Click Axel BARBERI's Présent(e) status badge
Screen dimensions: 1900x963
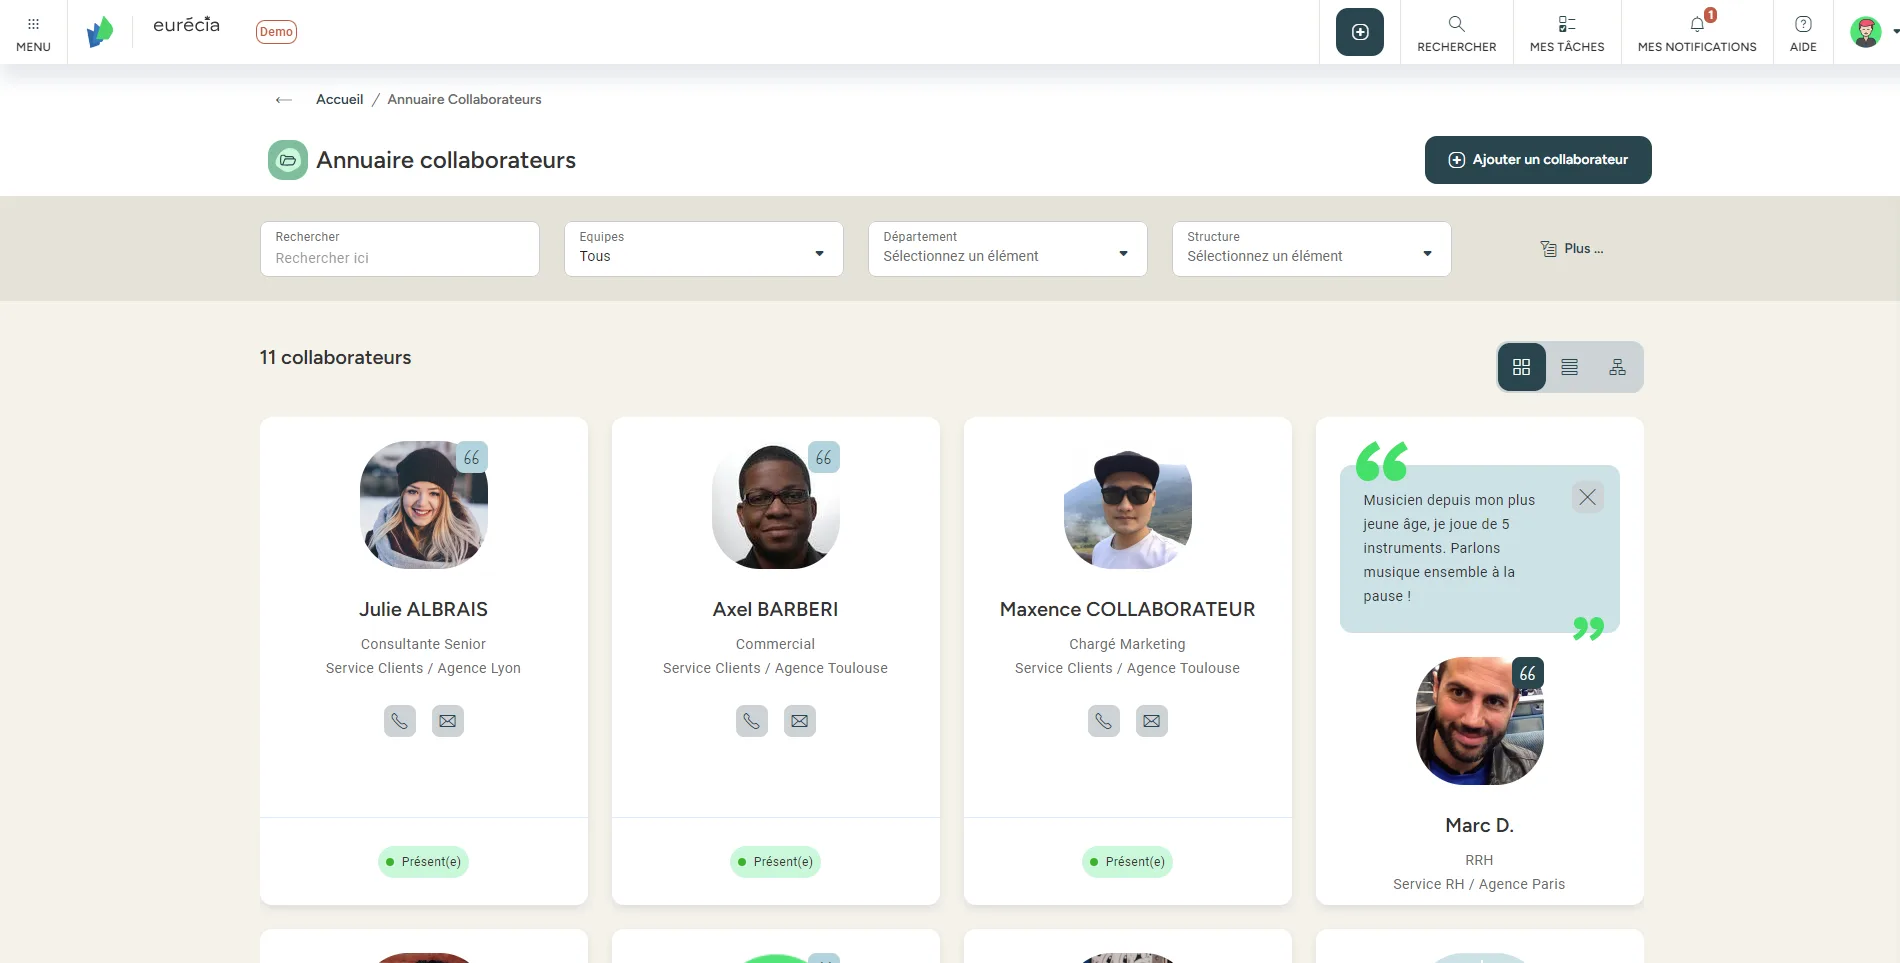coord(776,862)
